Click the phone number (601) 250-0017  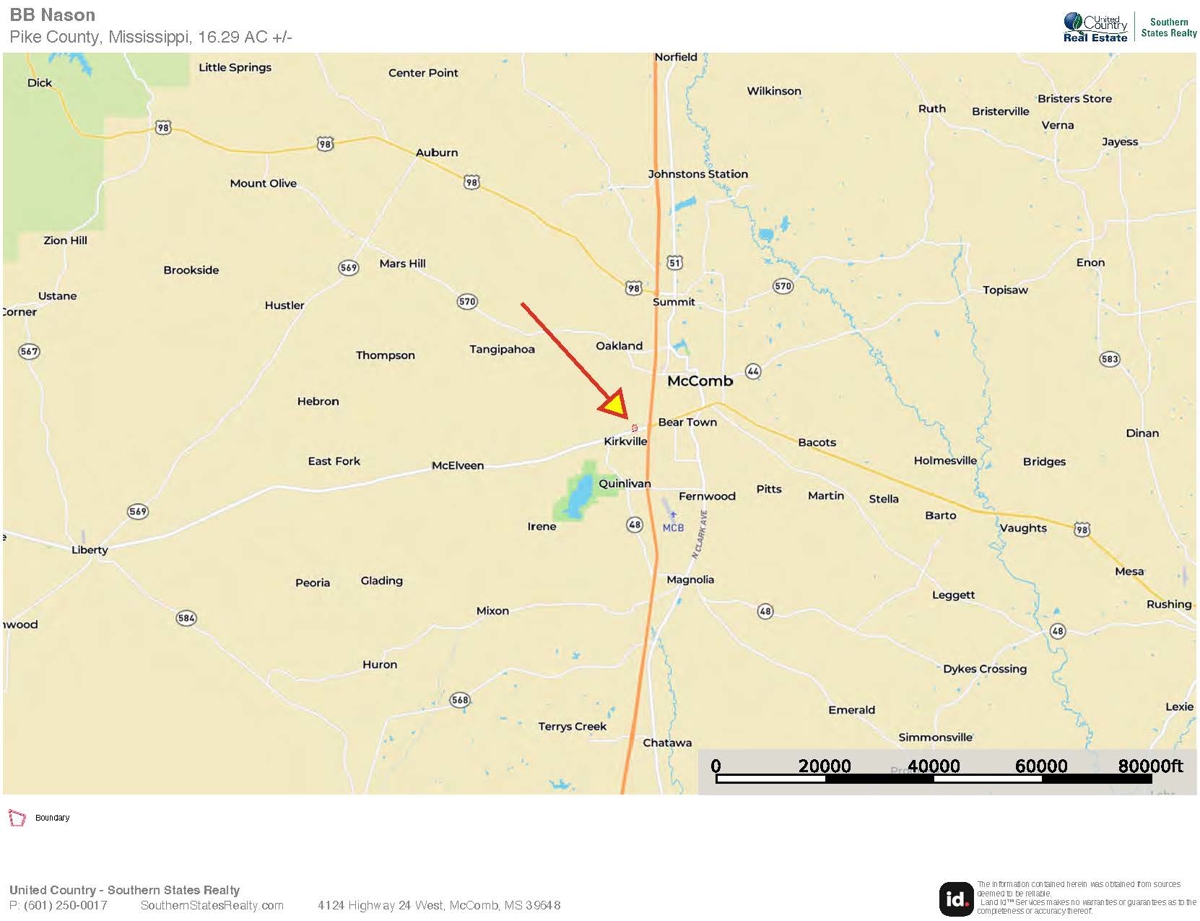[x=58, y=905]
